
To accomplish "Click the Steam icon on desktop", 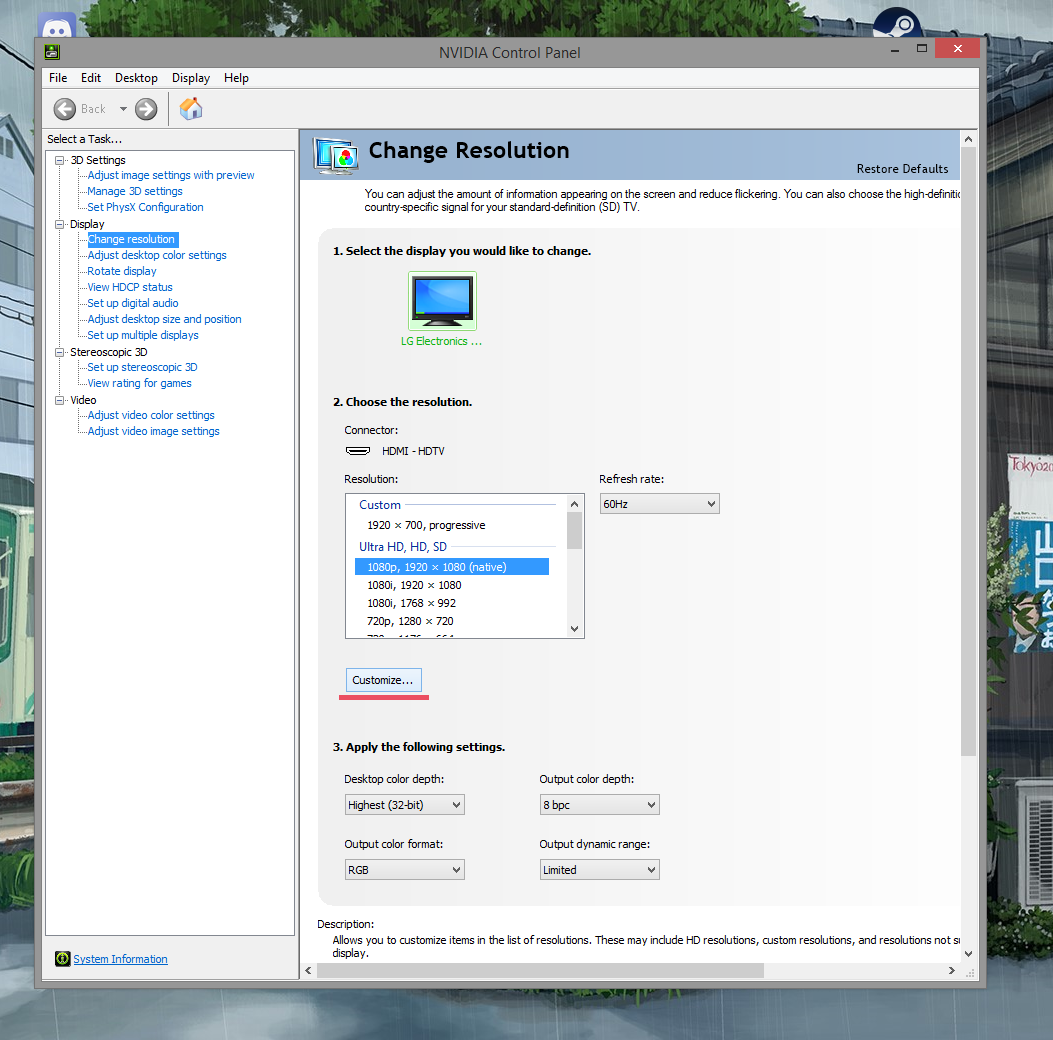I will click(898, 23).
